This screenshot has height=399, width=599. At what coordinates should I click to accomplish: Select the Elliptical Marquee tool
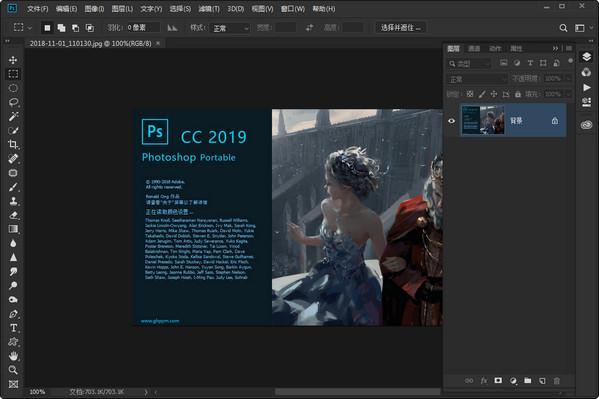(13, 88)
